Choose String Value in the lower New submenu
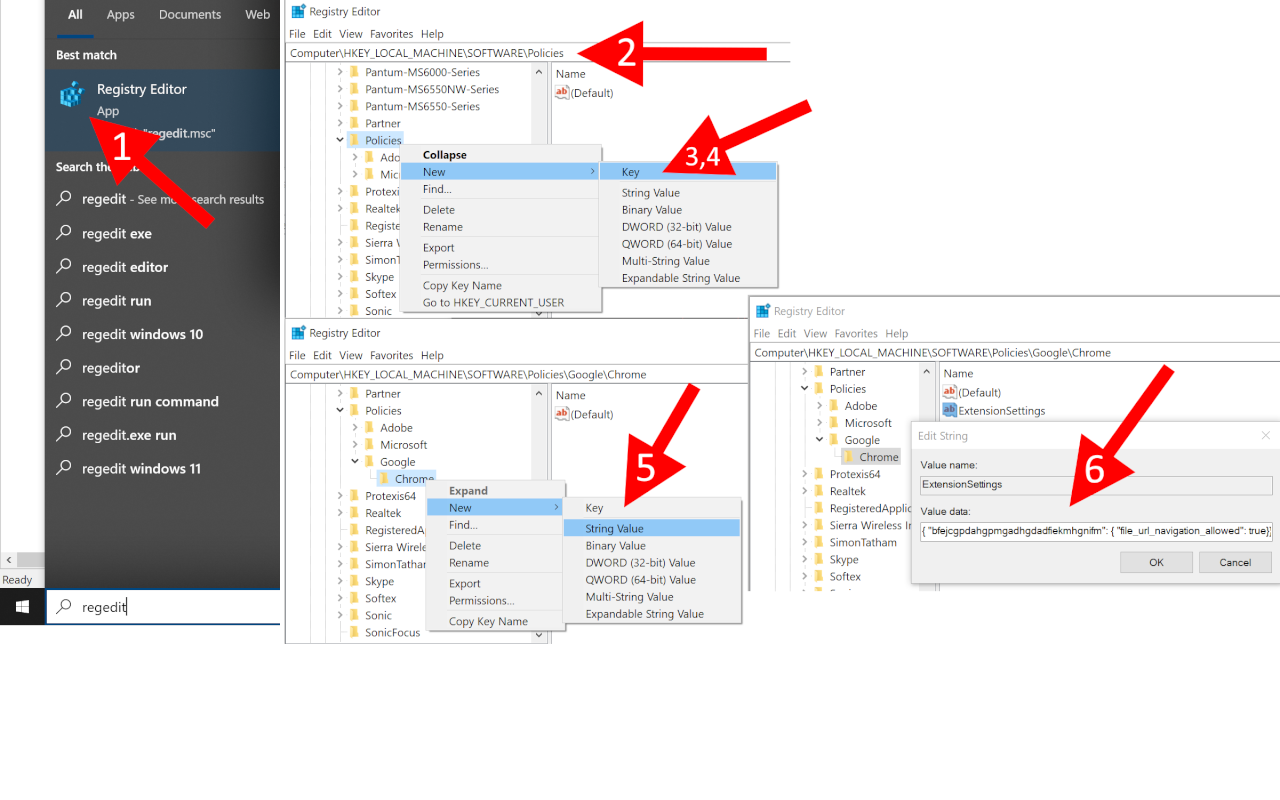The height and width of the screenshot is (800, 1280). tap(652, 528)
